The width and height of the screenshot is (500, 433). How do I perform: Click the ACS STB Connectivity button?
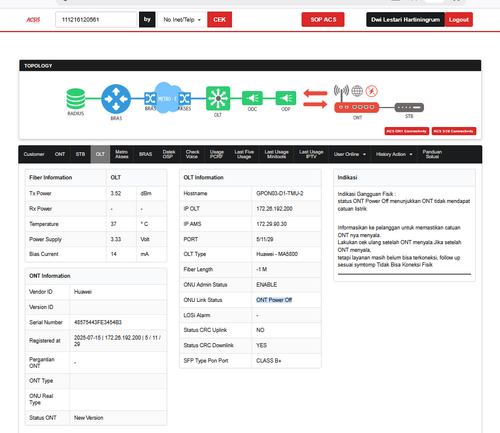click(x=454, y=131)
